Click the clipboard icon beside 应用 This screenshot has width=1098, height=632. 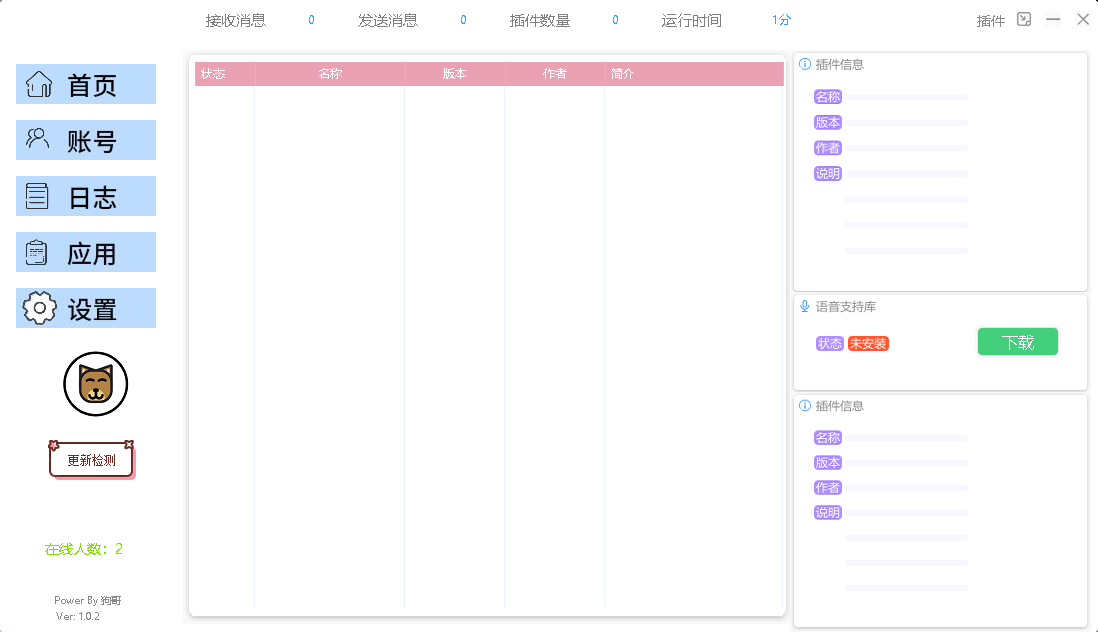37,253
